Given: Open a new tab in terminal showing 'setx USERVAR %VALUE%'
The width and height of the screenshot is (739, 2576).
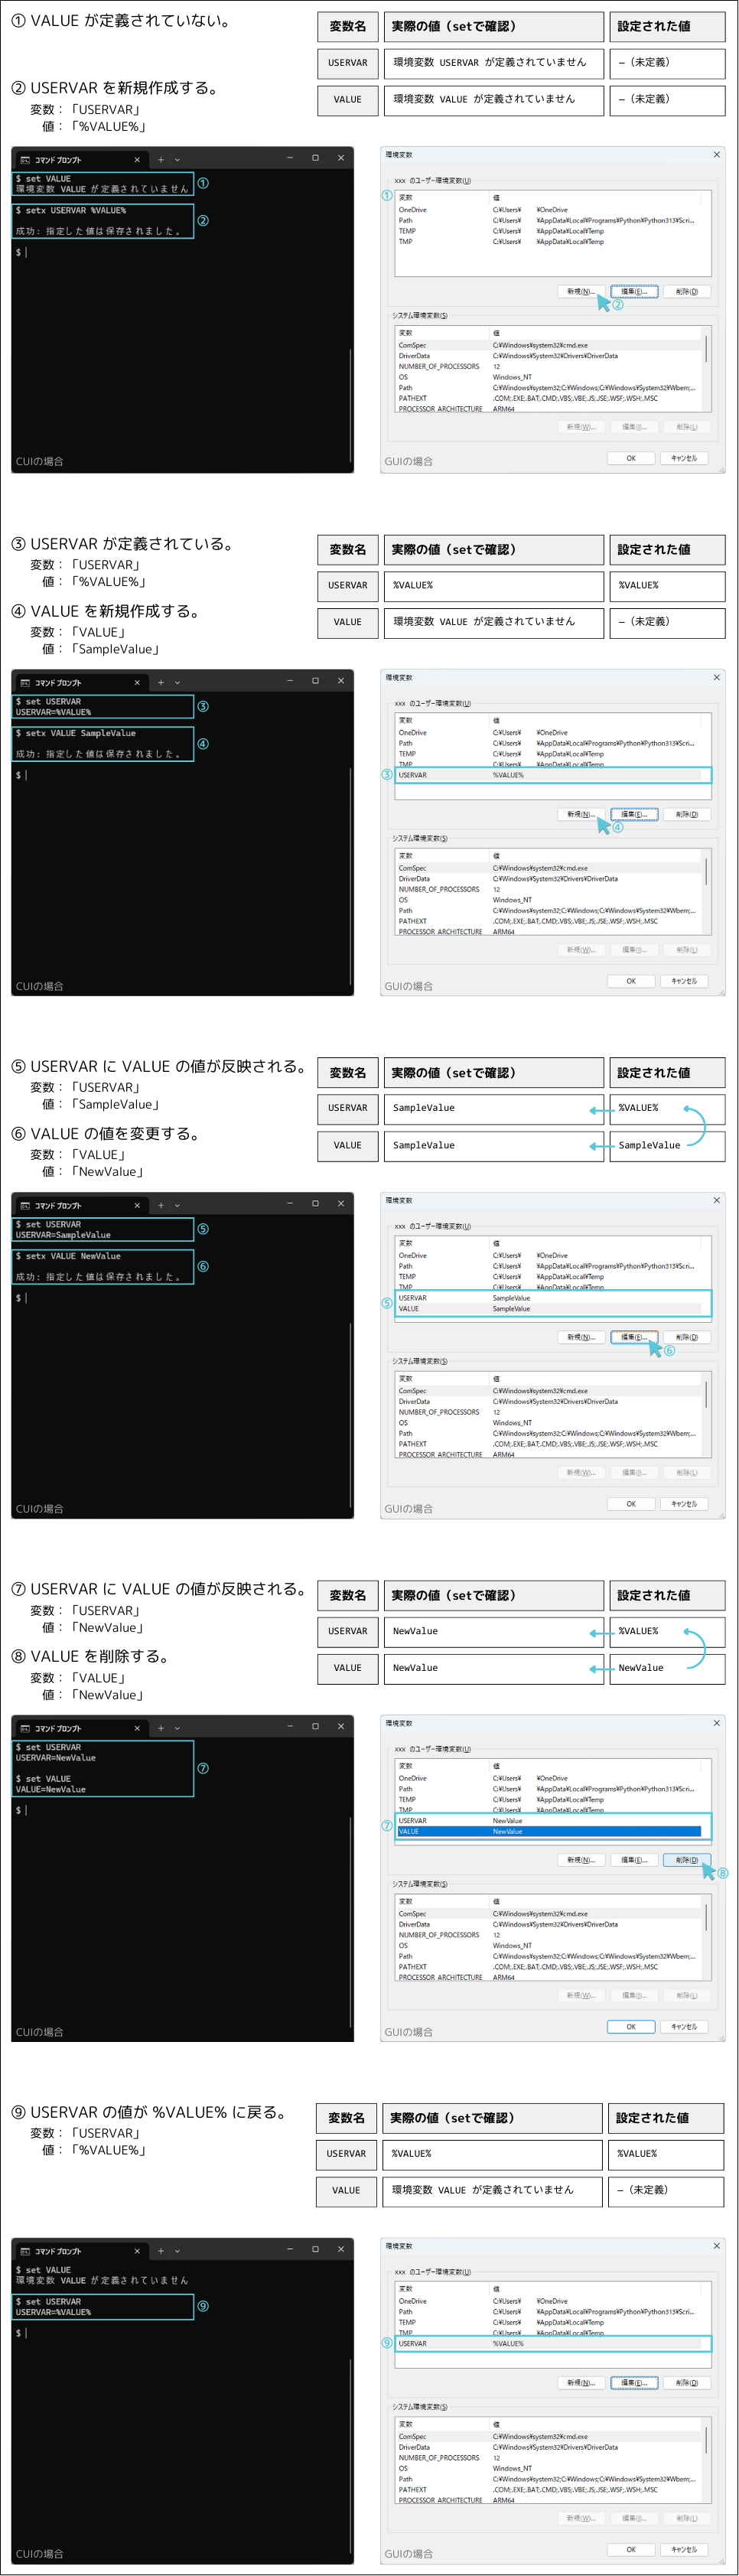Looking at the screenshot, I should pyautogui.click(x=160, y=159).
